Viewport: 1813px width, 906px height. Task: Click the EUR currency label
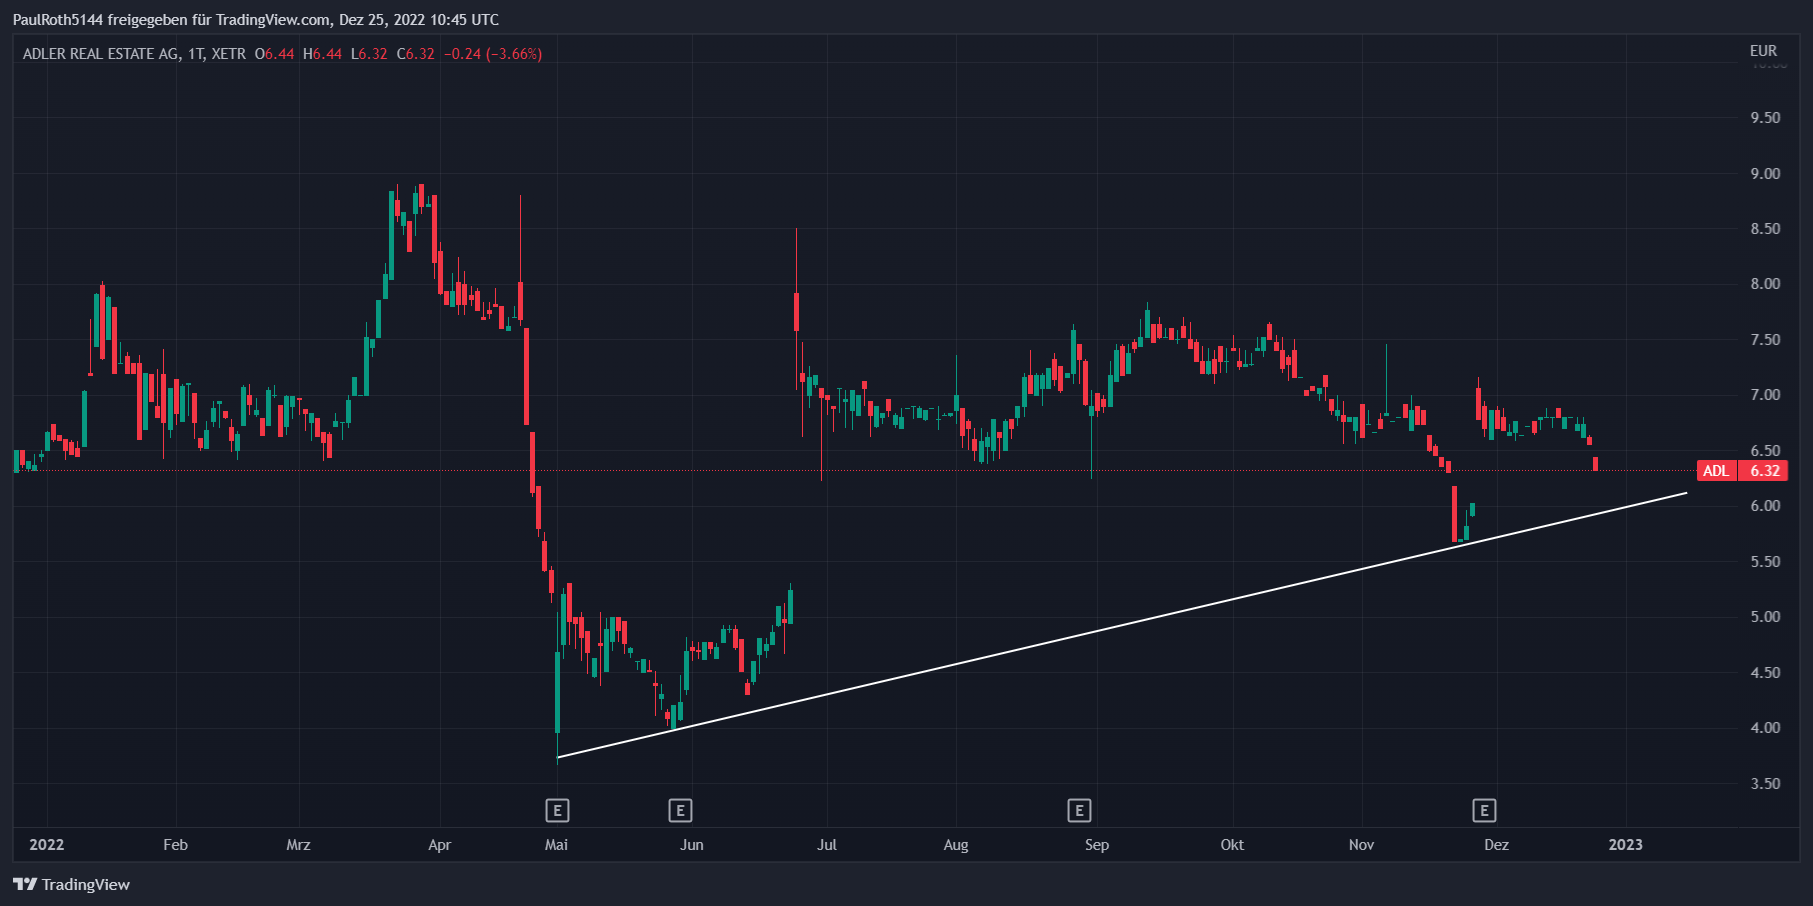click(1763, 51)
